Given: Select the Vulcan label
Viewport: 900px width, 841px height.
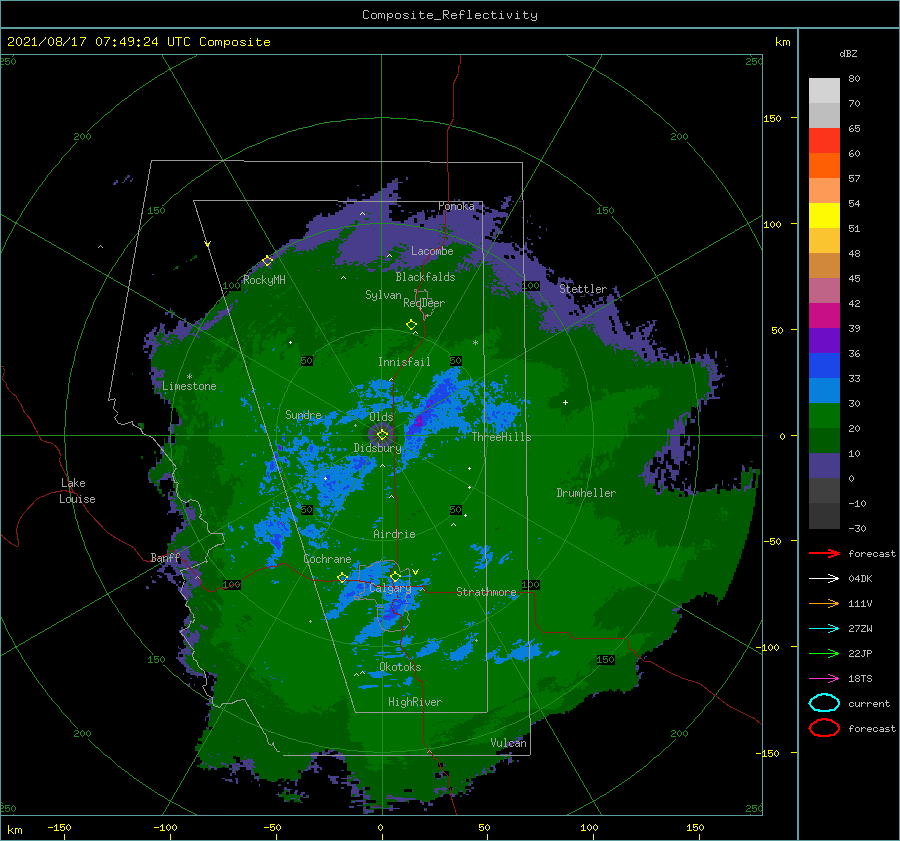Looking at the screenshot, I should 509,743.
